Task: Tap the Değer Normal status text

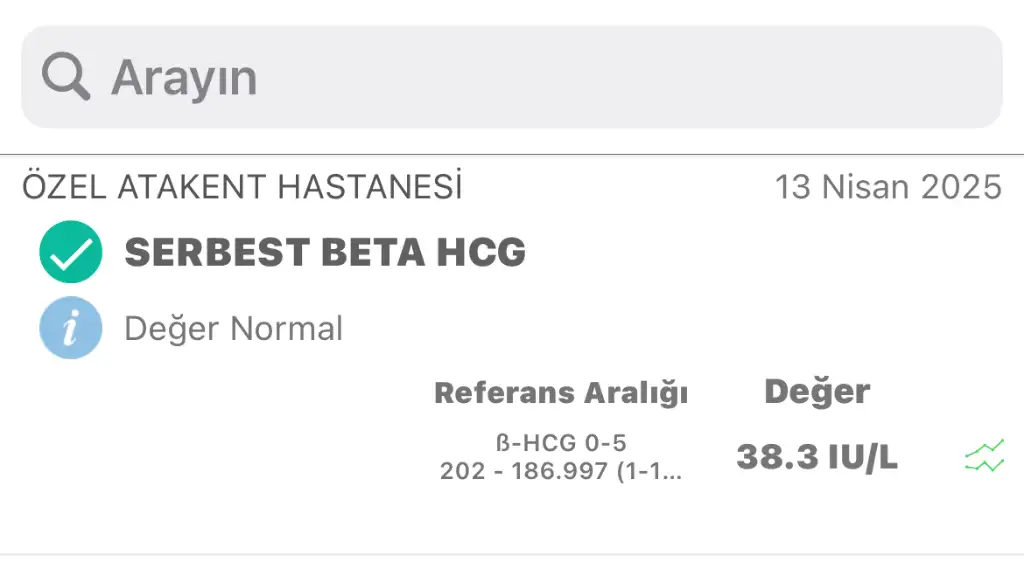Action: tap(233, 328)
